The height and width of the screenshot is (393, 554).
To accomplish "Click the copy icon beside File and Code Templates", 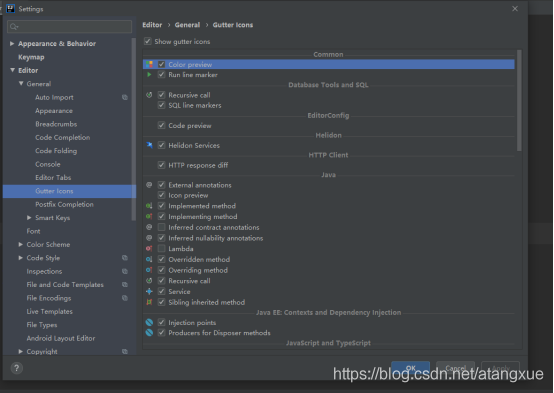I will click(125, 285).
